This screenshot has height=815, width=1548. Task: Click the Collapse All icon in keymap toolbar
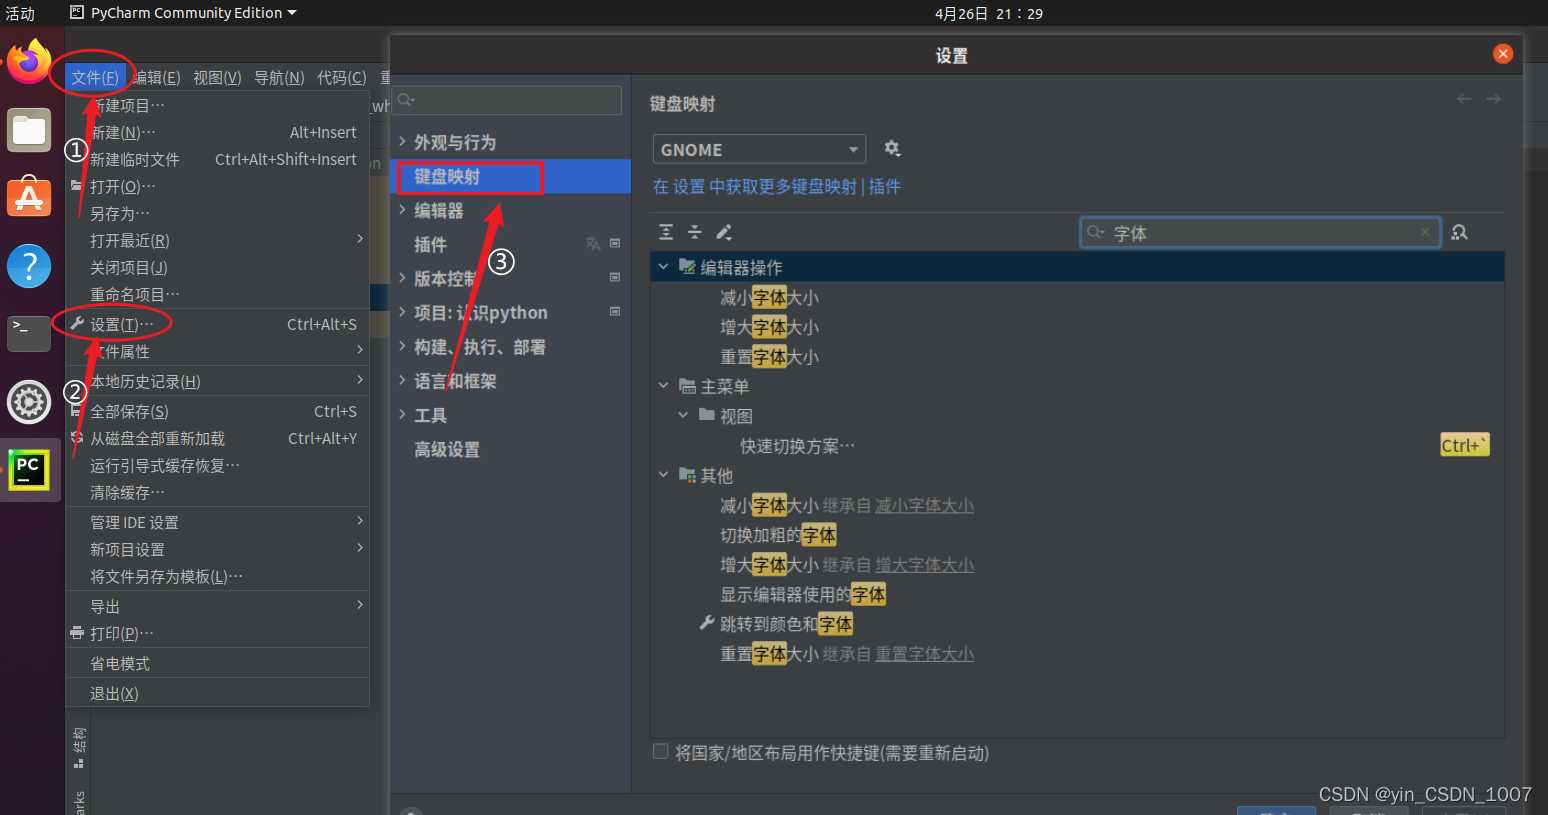tap(695, 232)
